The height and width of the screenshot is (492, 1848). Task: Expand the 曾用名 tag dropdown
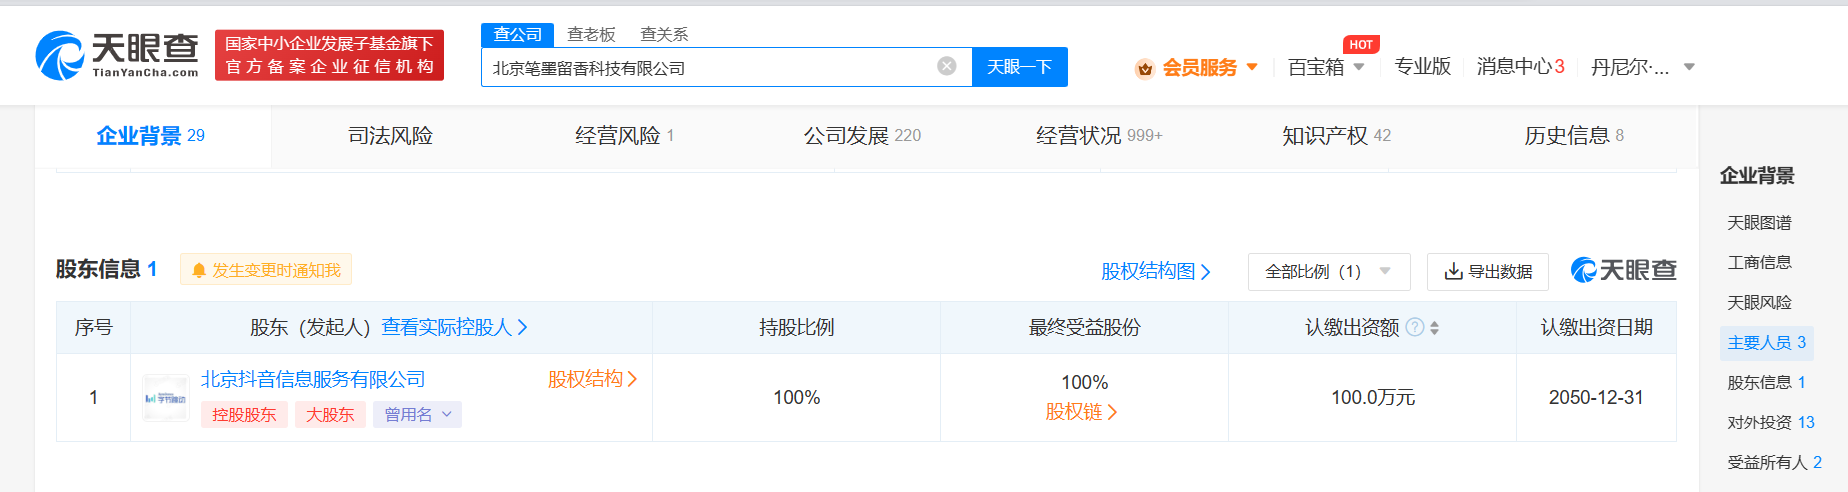click(x=418, y=414)
